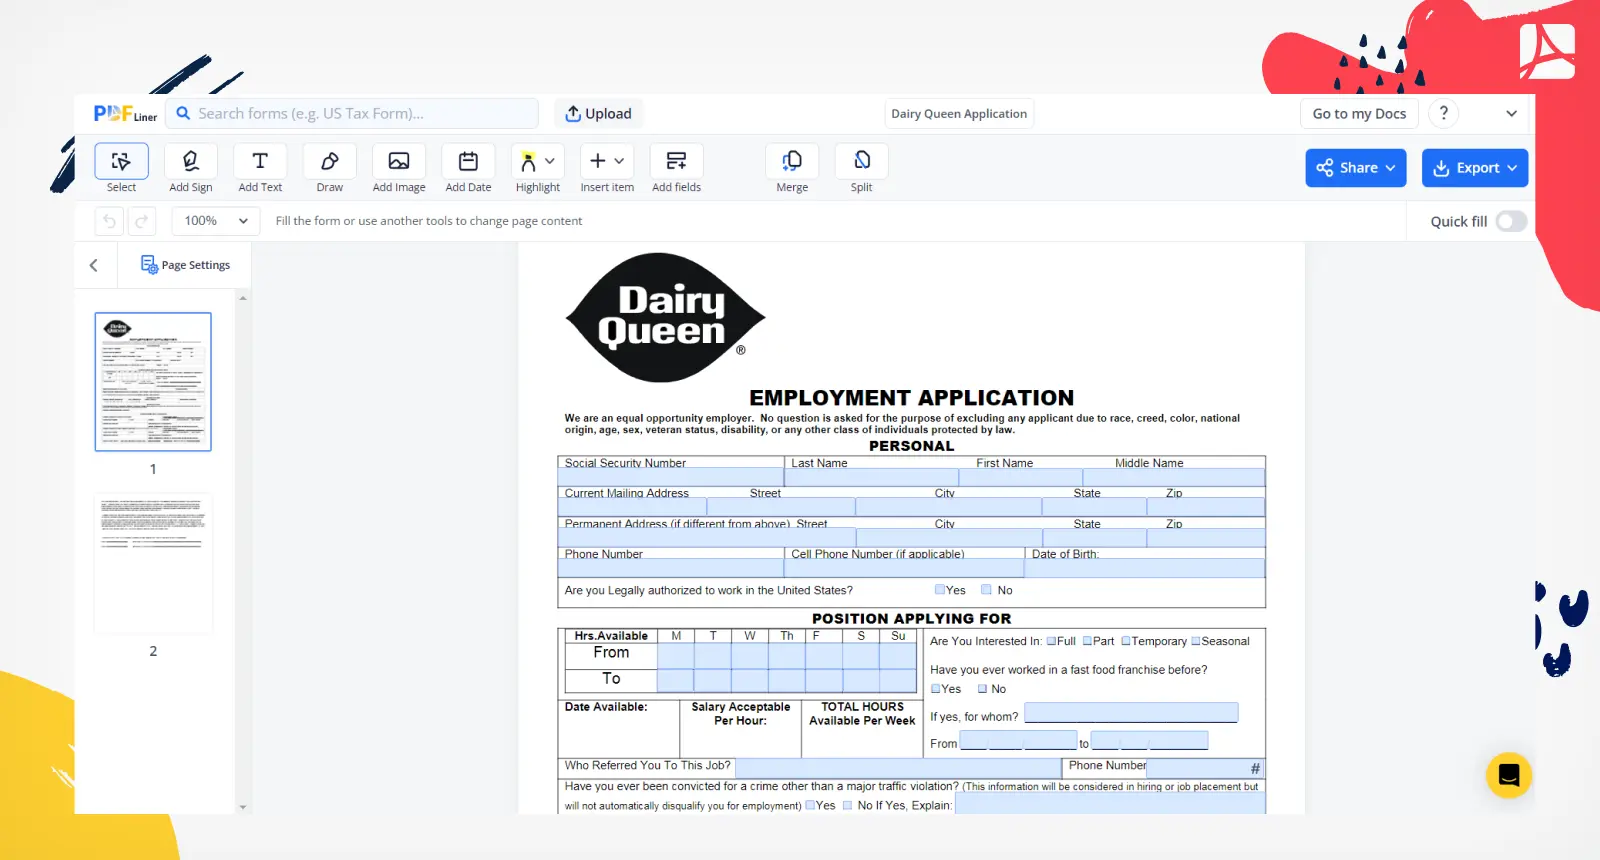1600x860 pixels.
Task: Click the Monday From hours cell
Action: click(675, 655)
